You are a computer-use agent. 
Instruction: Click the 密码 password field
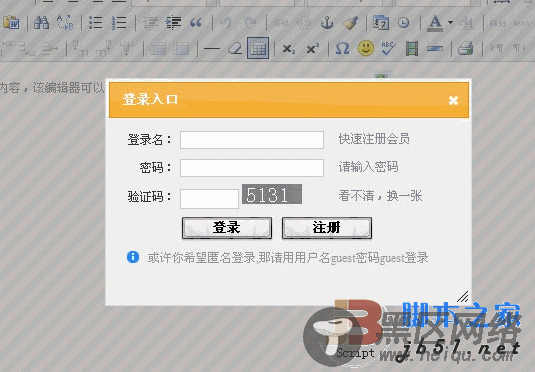tap(252, 168)
